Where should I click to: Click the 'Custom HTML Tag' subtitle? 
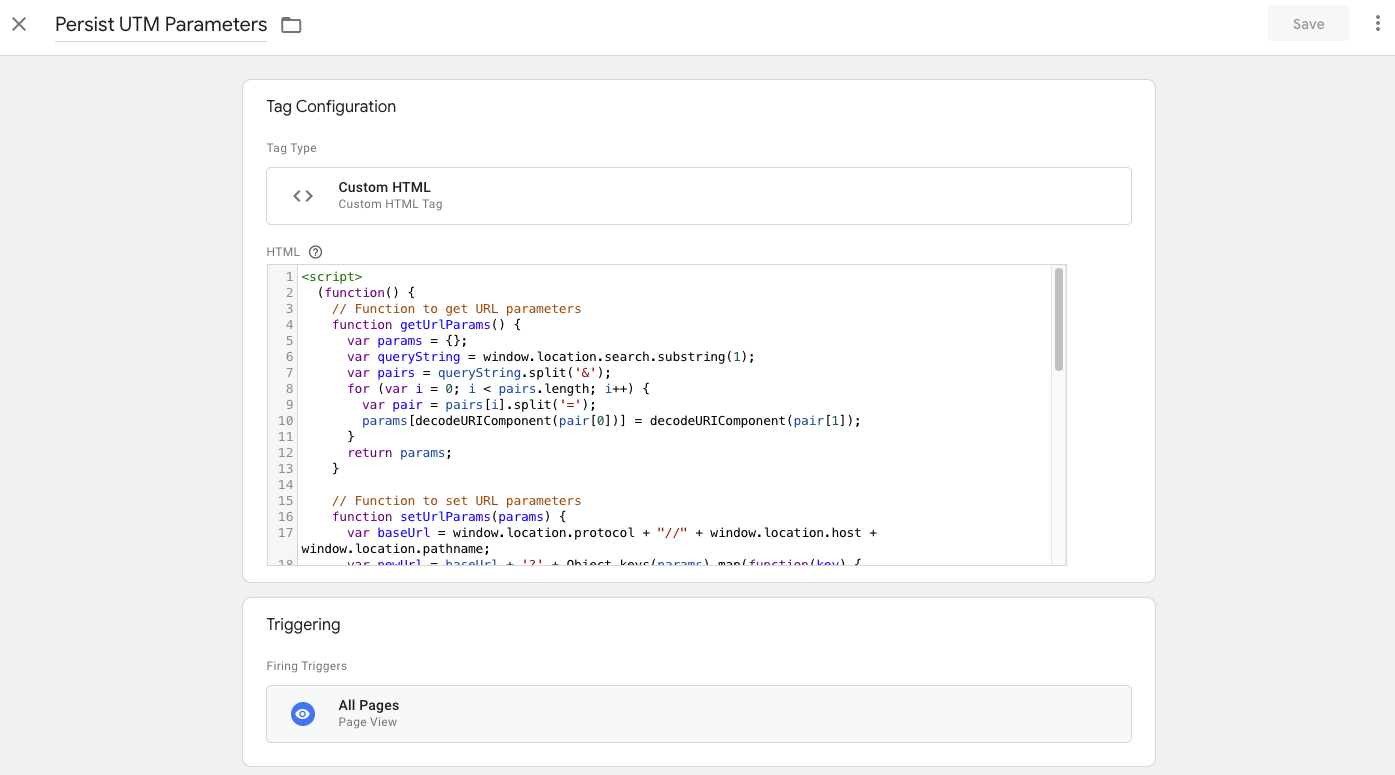[x=390, y=204]
